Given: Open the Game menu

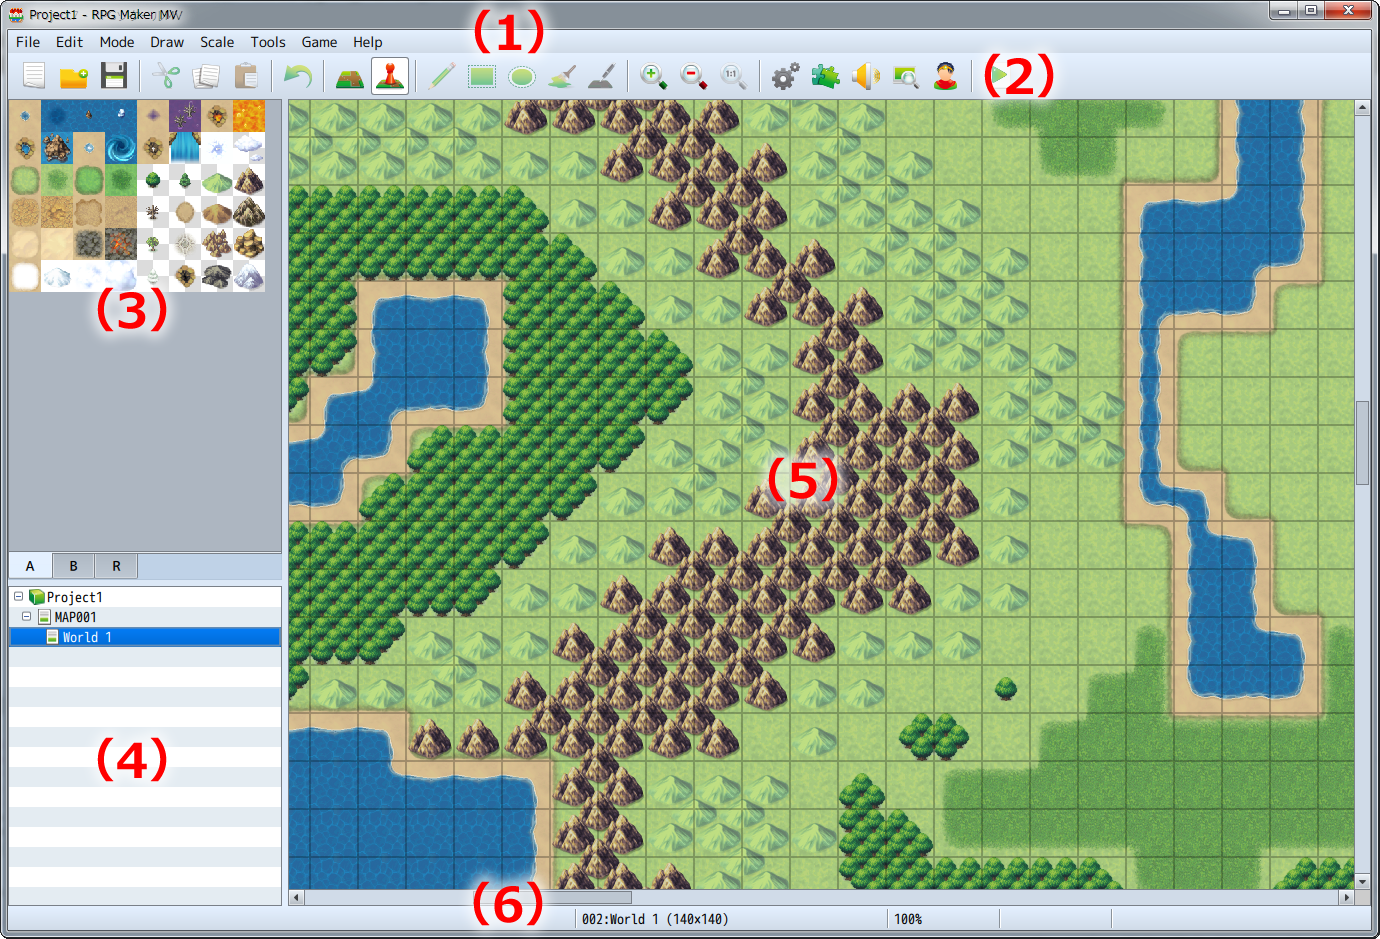Looking at the screenshot, I should pyautogui.click(x=318, y=42).
